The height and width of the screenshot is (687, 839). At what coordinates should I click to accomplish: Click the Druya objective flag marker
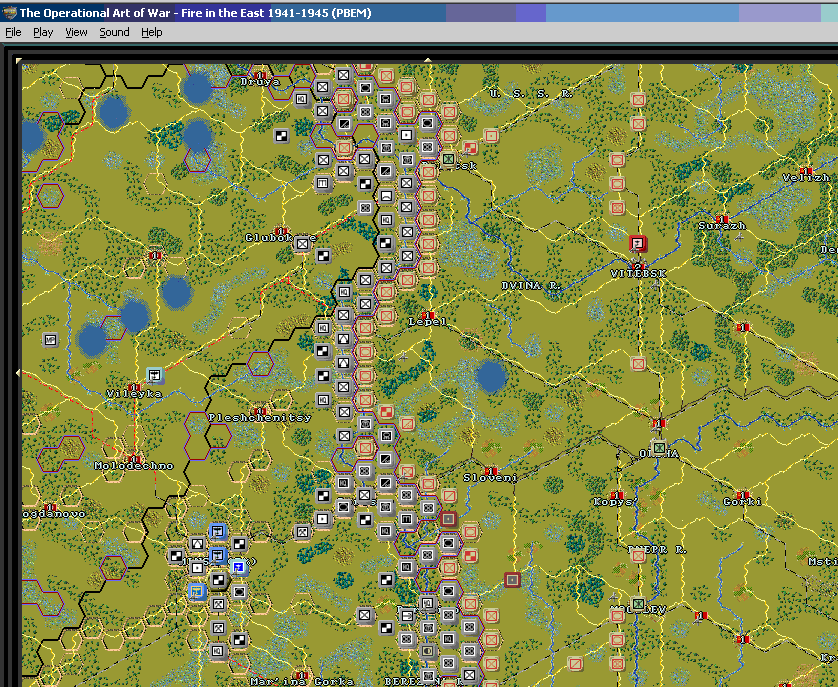(261, 75)
